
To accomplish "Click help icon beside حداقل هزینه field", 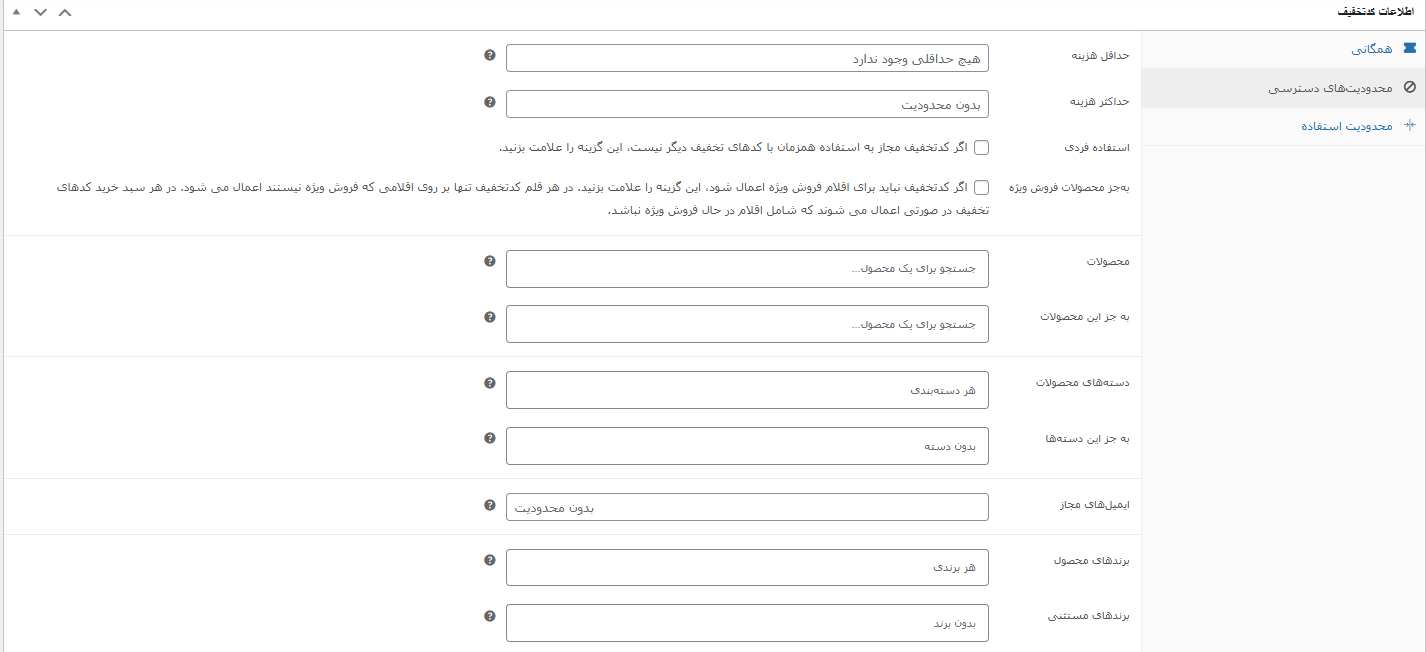I will click(x=489, y=55).
